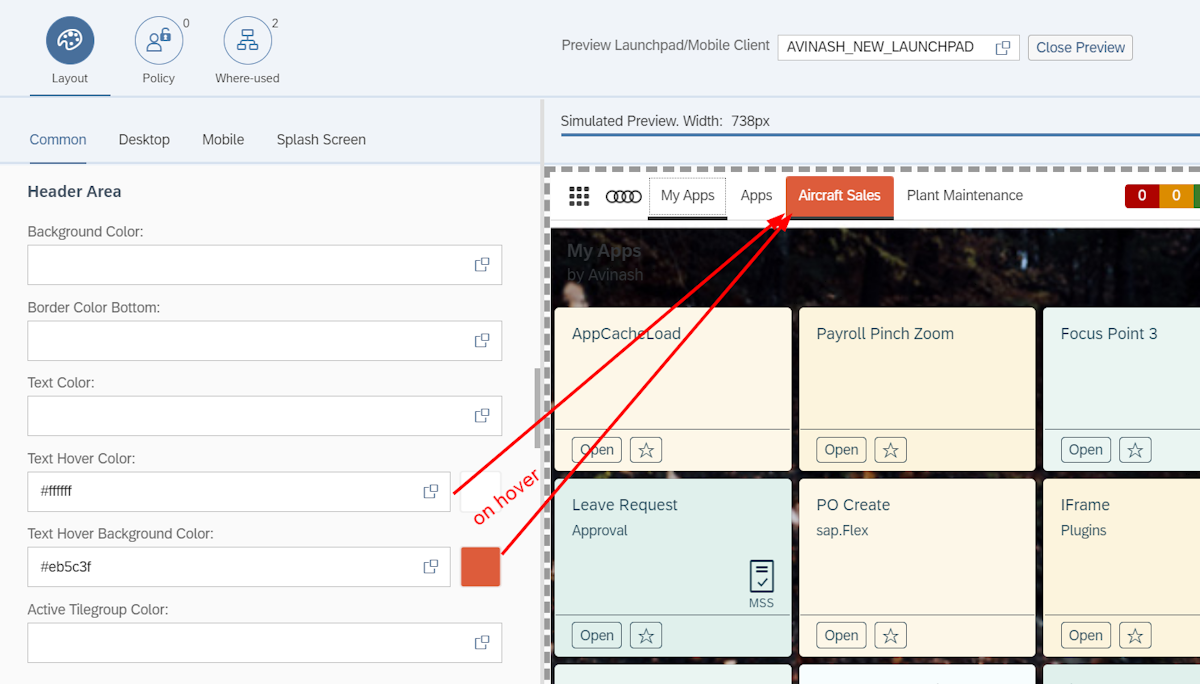Open value help in Preview Launchpad field

[x=1002, y=48]
